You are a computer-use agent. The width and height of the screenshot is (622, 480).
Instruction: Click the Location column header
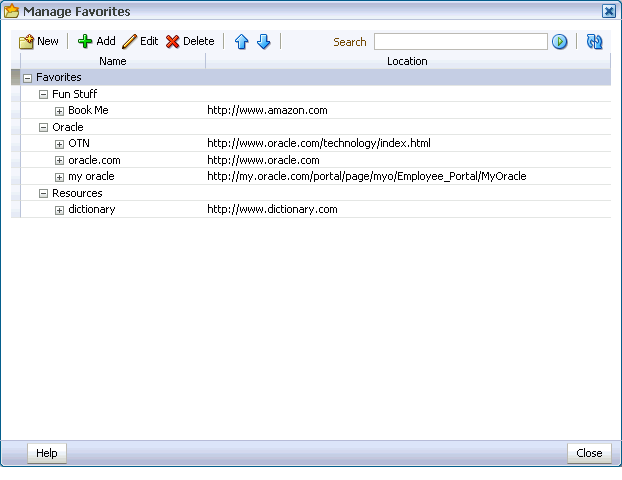[407, 61]
